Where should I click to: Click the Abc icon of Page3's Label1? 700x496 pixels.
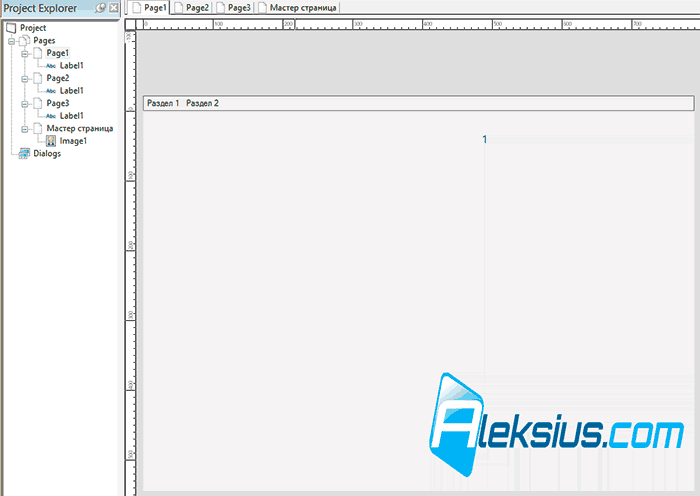click(51, 116)
